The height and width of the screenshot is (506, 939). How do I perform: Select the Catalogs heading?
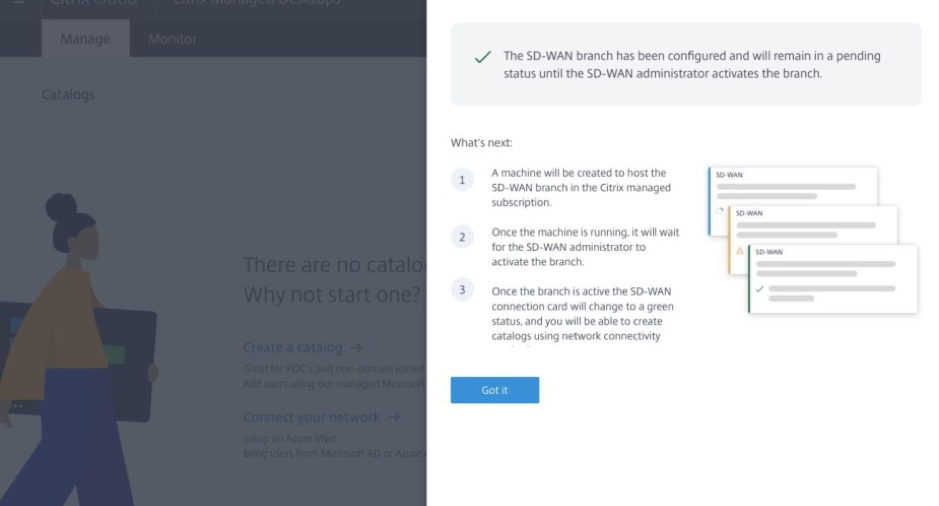coord(68,95)
